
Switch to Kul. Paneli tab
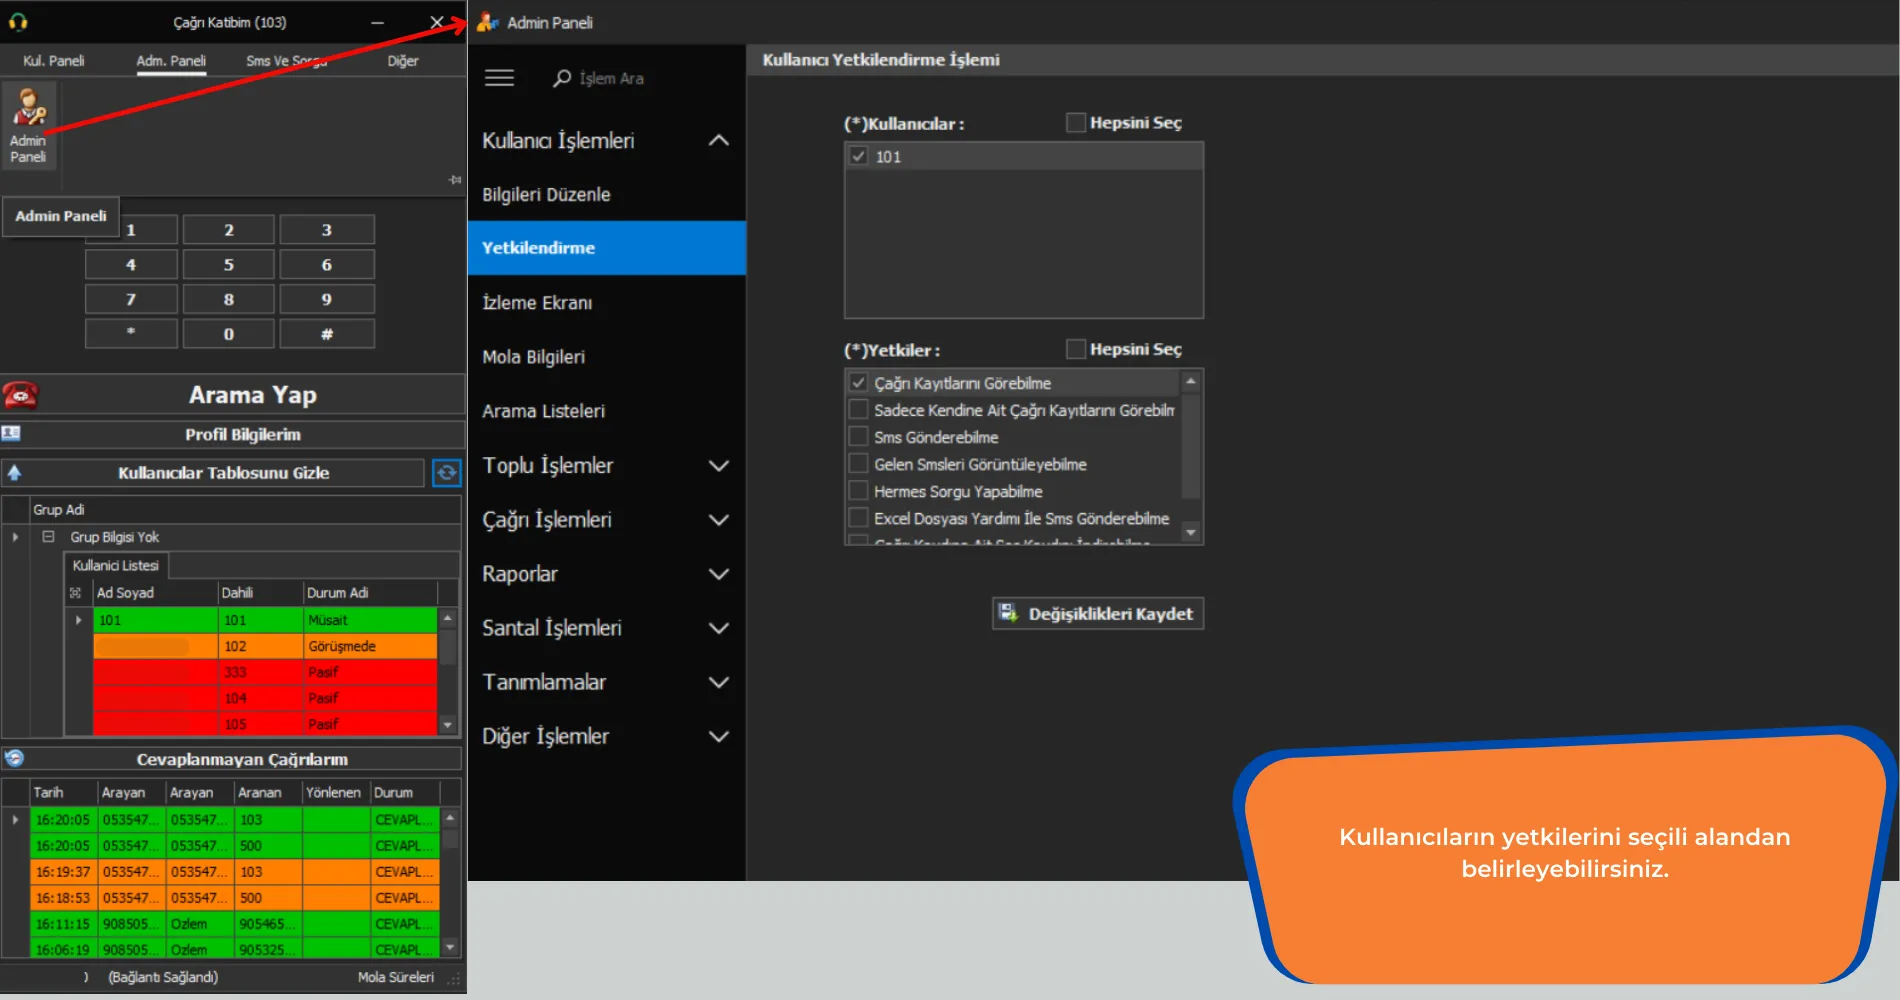pyautogui.click(x=54, y=61)
